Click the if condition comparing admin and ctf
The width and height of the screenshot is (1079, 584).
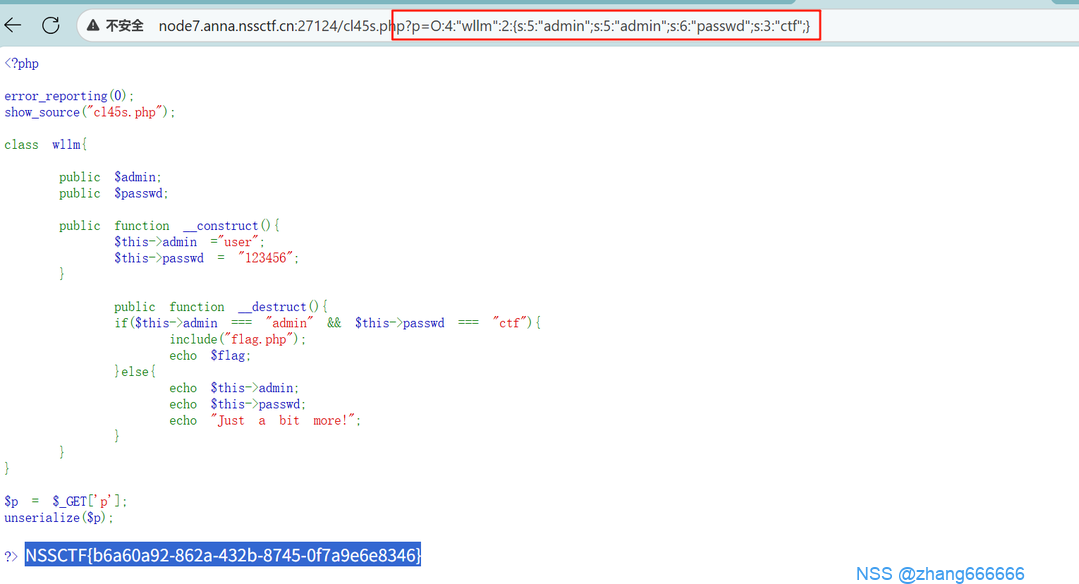[328, 323]
